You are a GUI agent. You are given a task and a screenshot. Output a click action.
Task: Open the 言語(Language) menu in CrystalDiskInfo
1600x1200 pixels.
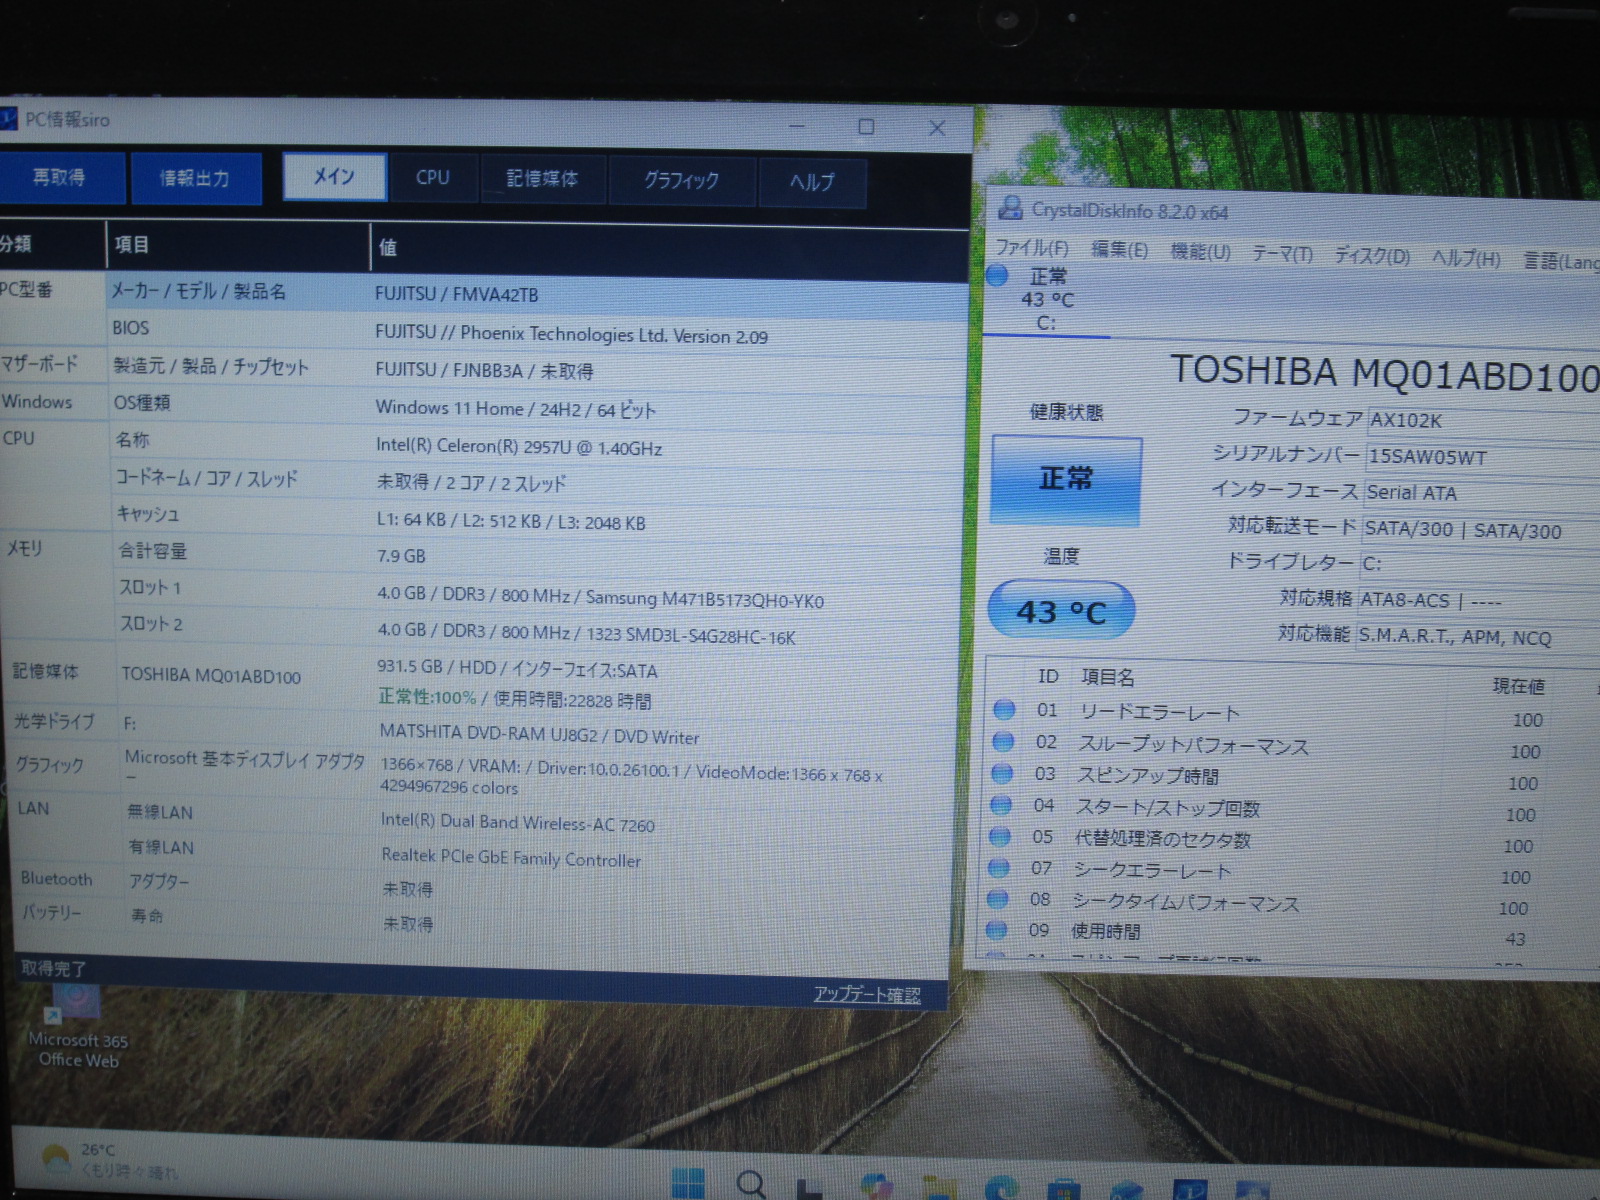click(1560, 261)
